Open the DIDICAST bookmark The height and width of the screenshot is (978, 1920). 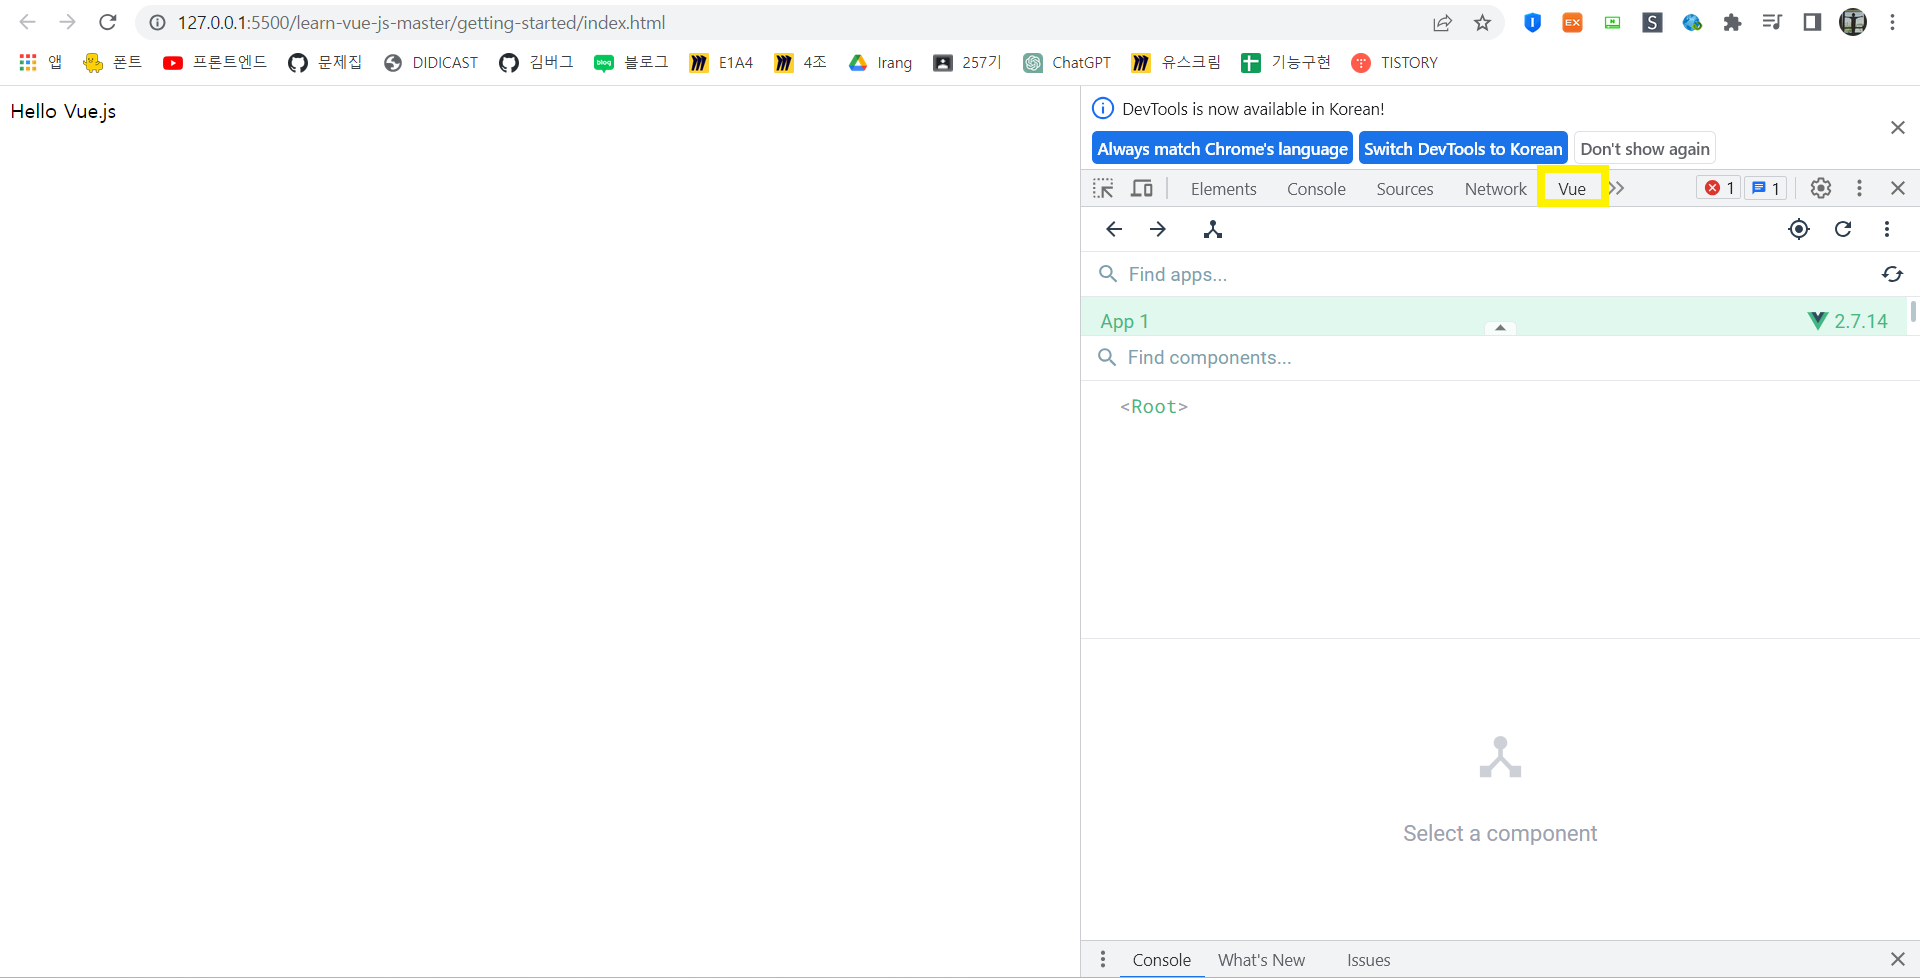pyautogui.click(x=431, y=62)
